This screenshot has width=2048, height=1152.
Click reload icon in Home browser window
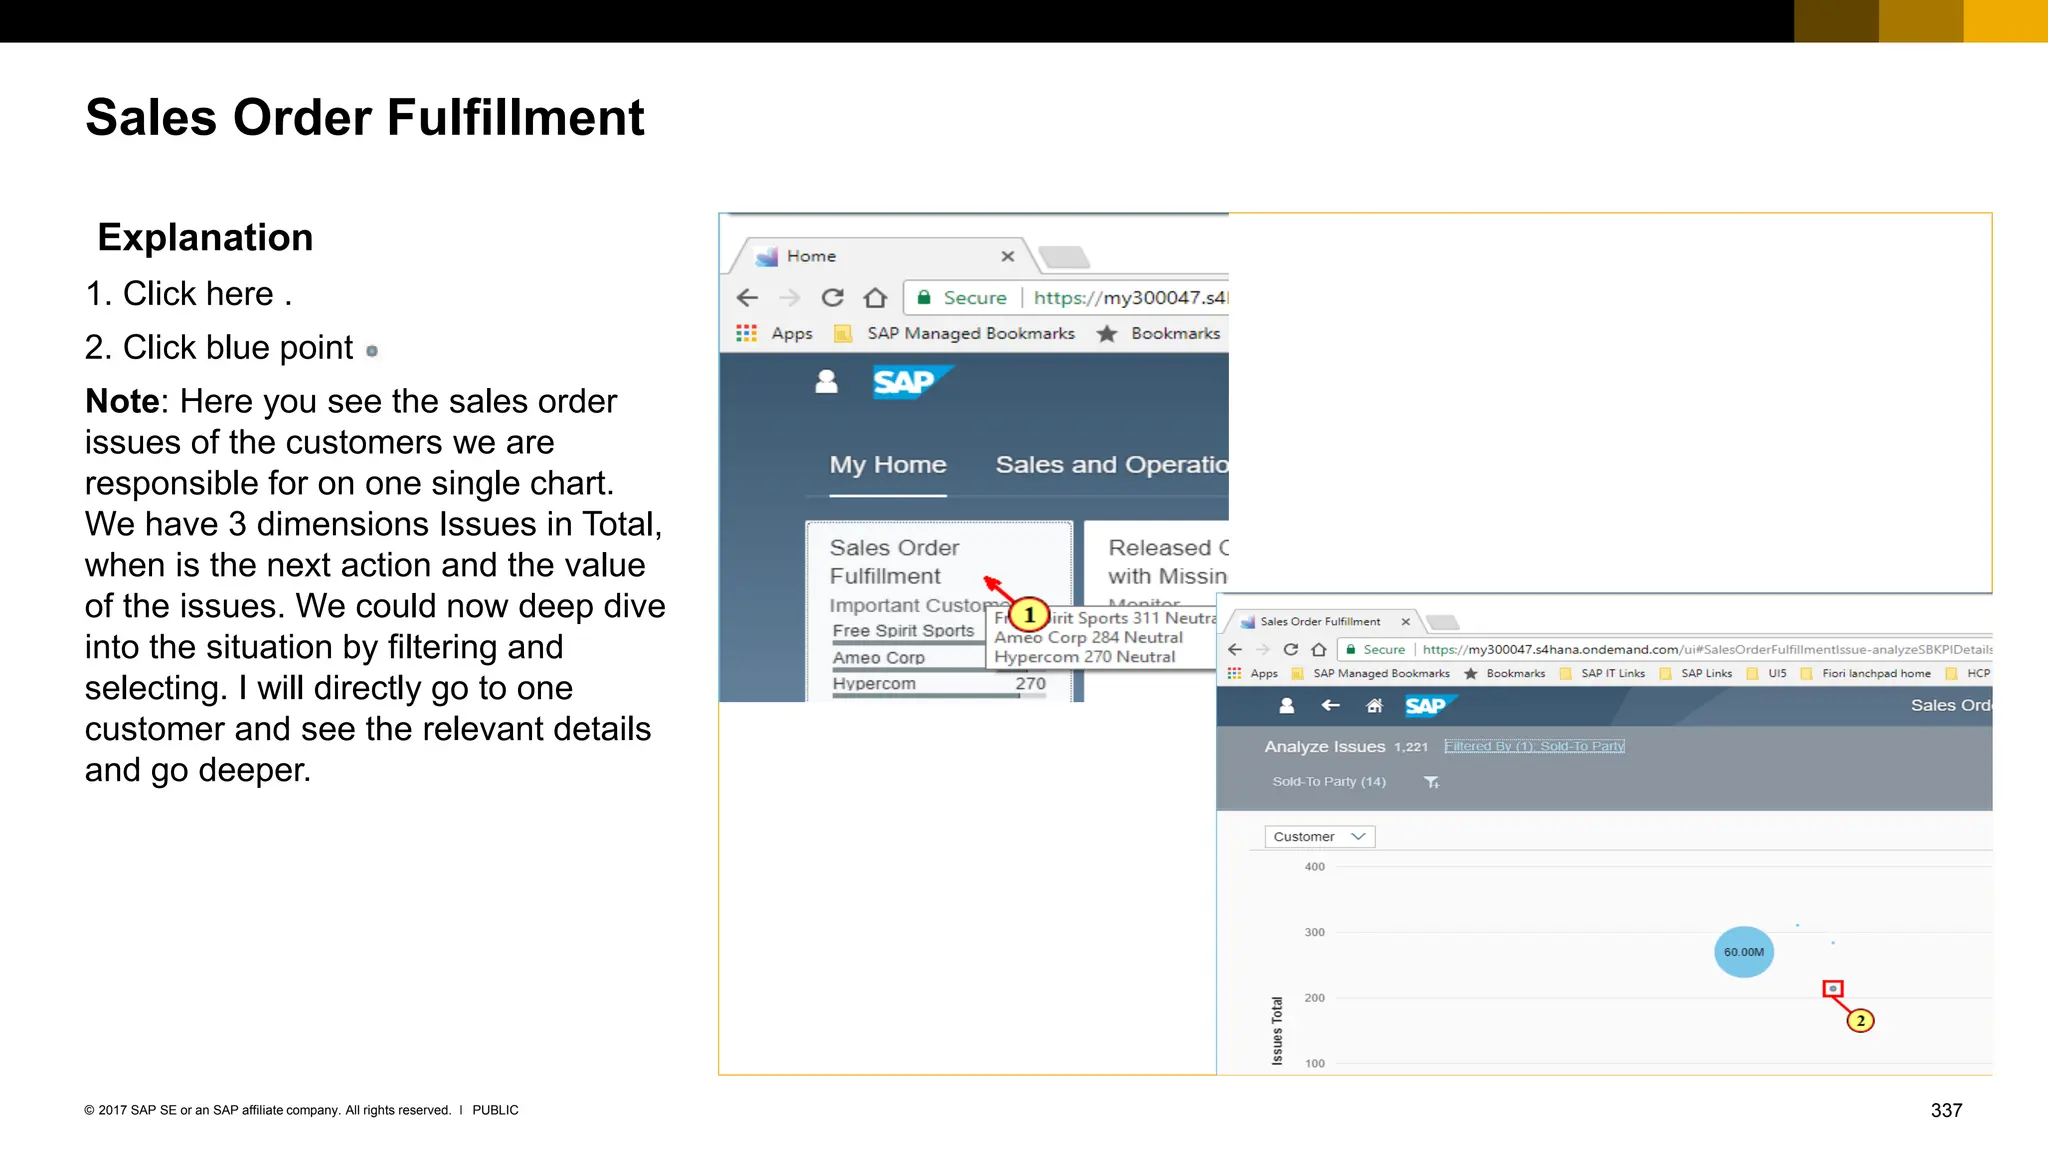[832, 298]
